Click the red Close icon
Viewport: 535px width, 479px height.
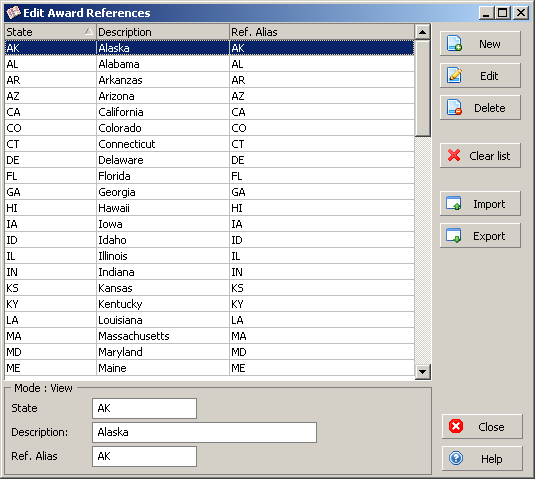pos(456,426)
